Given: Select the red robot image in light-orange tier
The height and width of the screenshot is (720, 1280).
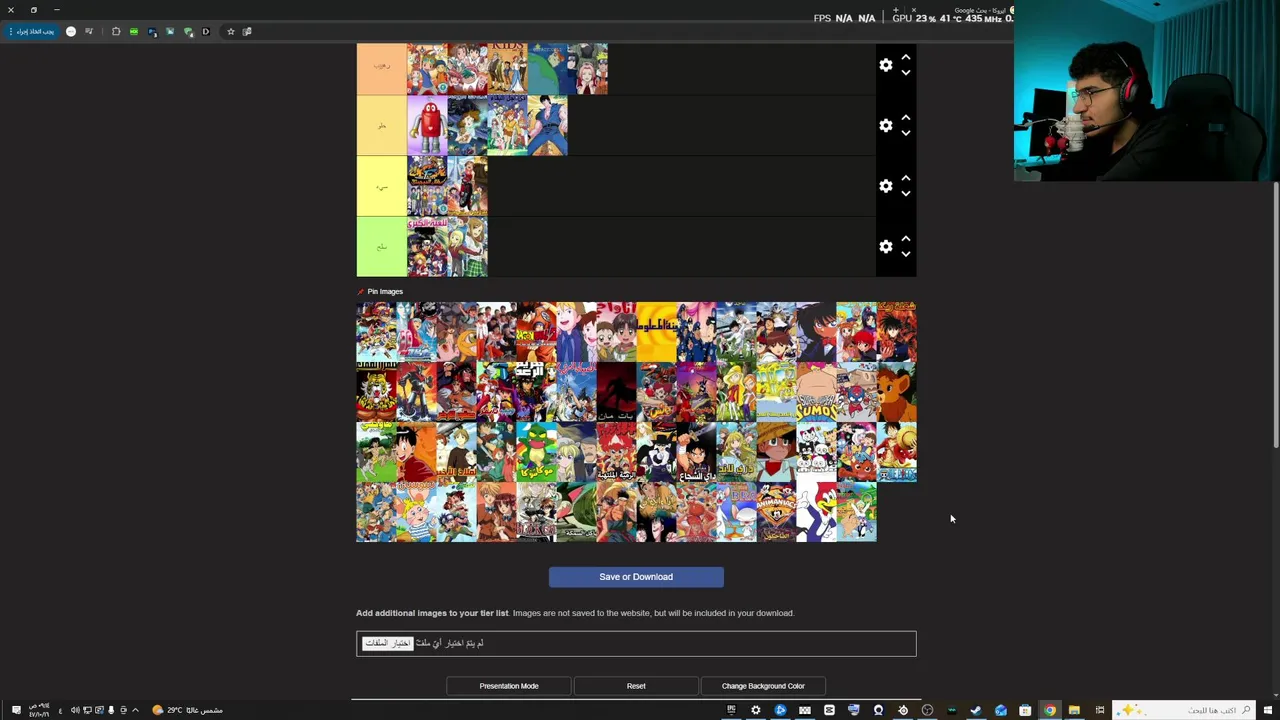Looking at the screenshot, I should (427, 126).
